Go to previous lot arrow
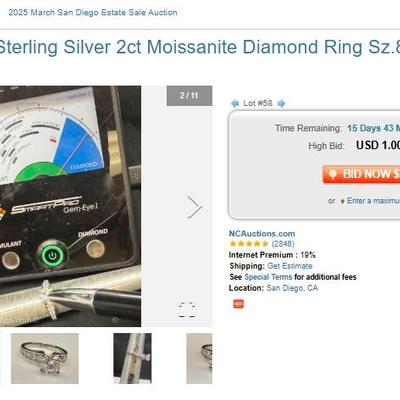Viewport: 400px width, 400px height. (x=235, y=103)
